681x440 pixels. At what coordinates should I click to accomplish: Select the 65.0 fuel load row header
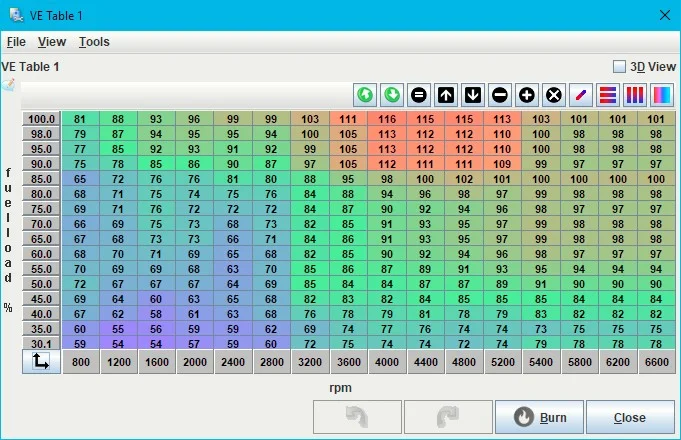tap(41, 239)
